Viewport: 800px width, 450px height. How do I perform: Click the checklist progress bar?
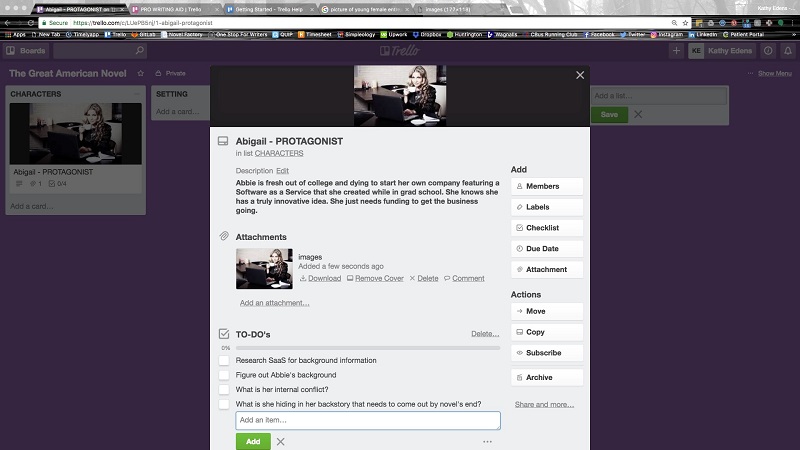pyautogui.click(x=368, y=348)
